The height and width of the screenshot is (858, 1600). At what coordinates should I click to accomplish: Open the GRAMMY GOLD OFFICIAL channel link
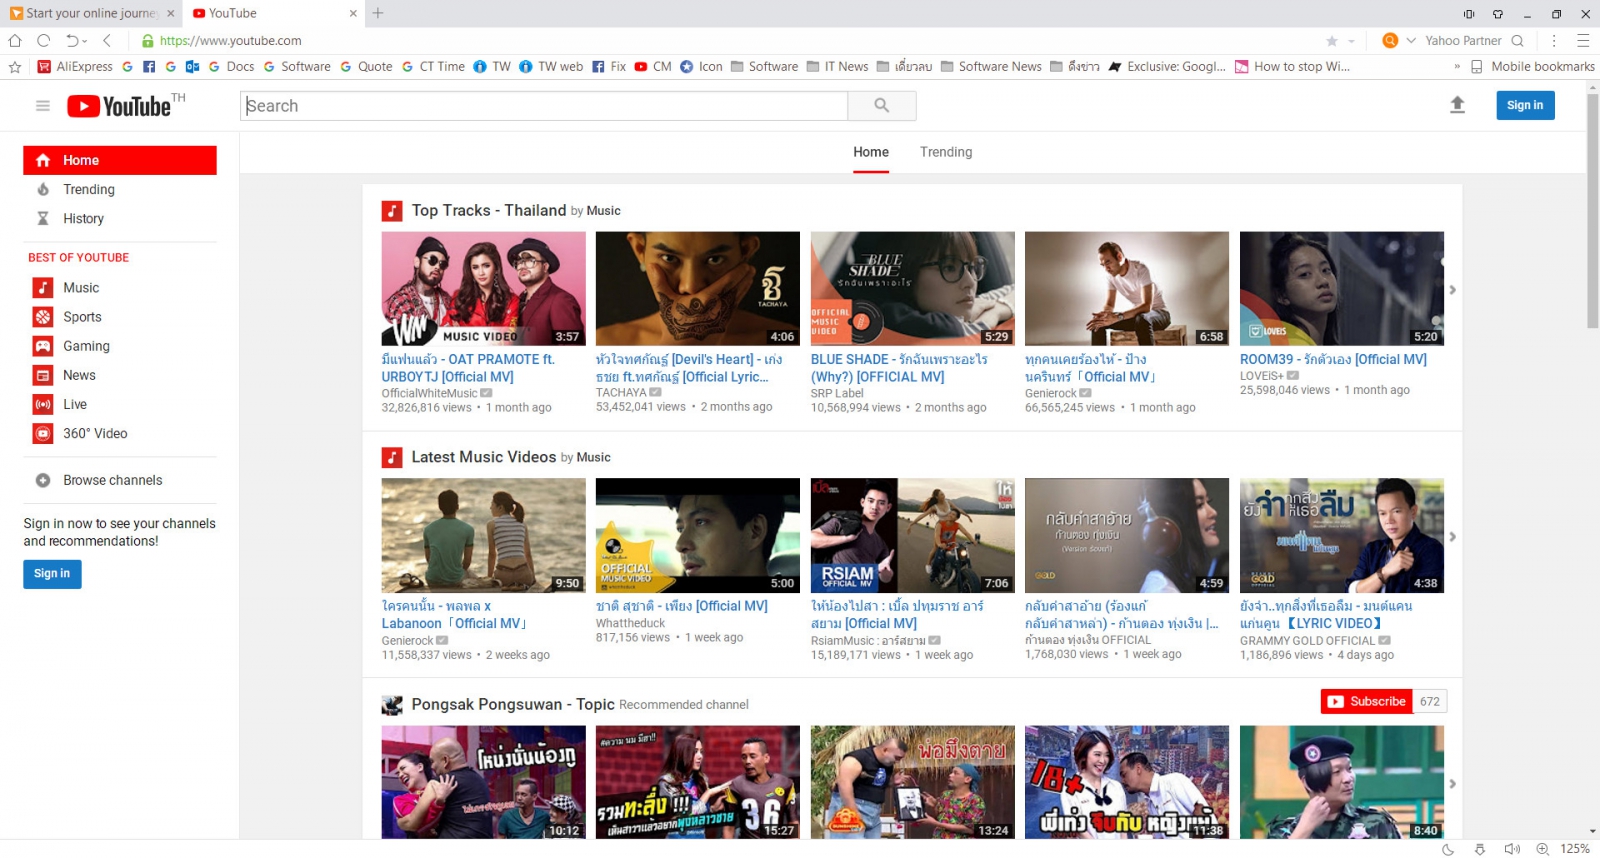pos(1307,641)
